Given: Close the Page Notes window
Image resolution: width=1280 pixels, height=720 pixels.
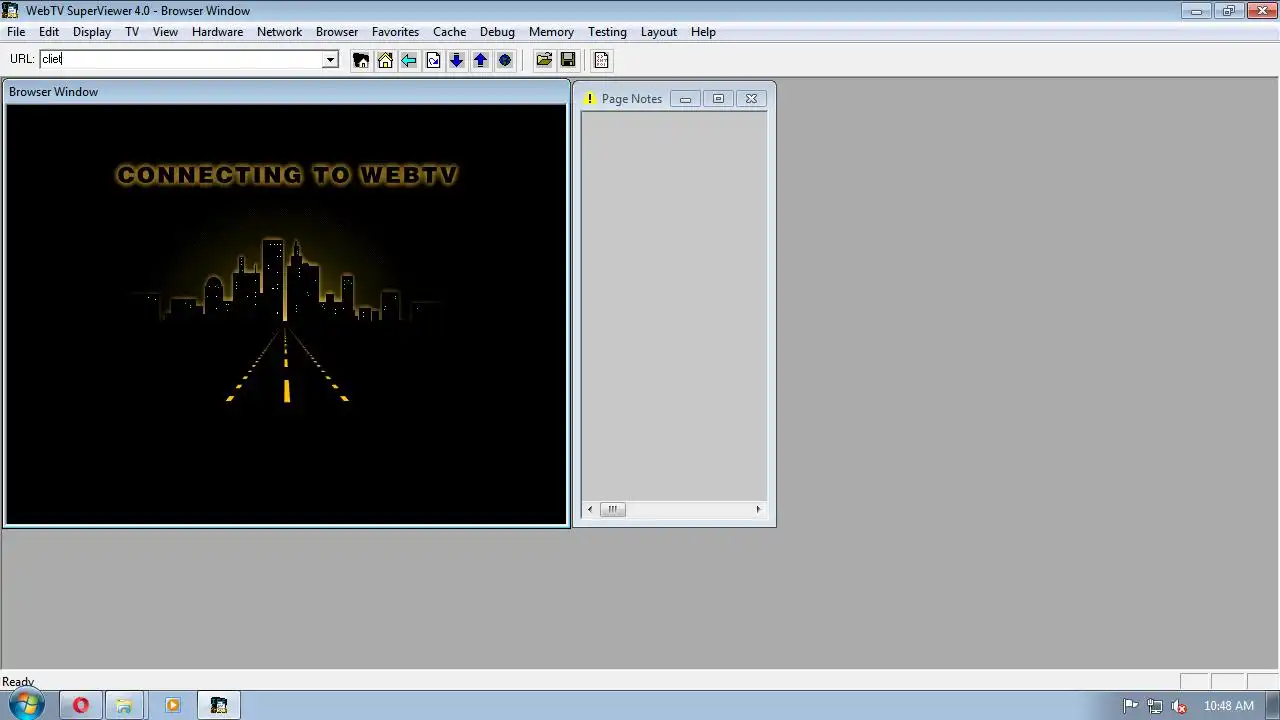Looking at the screenshot, I should 751,98.
